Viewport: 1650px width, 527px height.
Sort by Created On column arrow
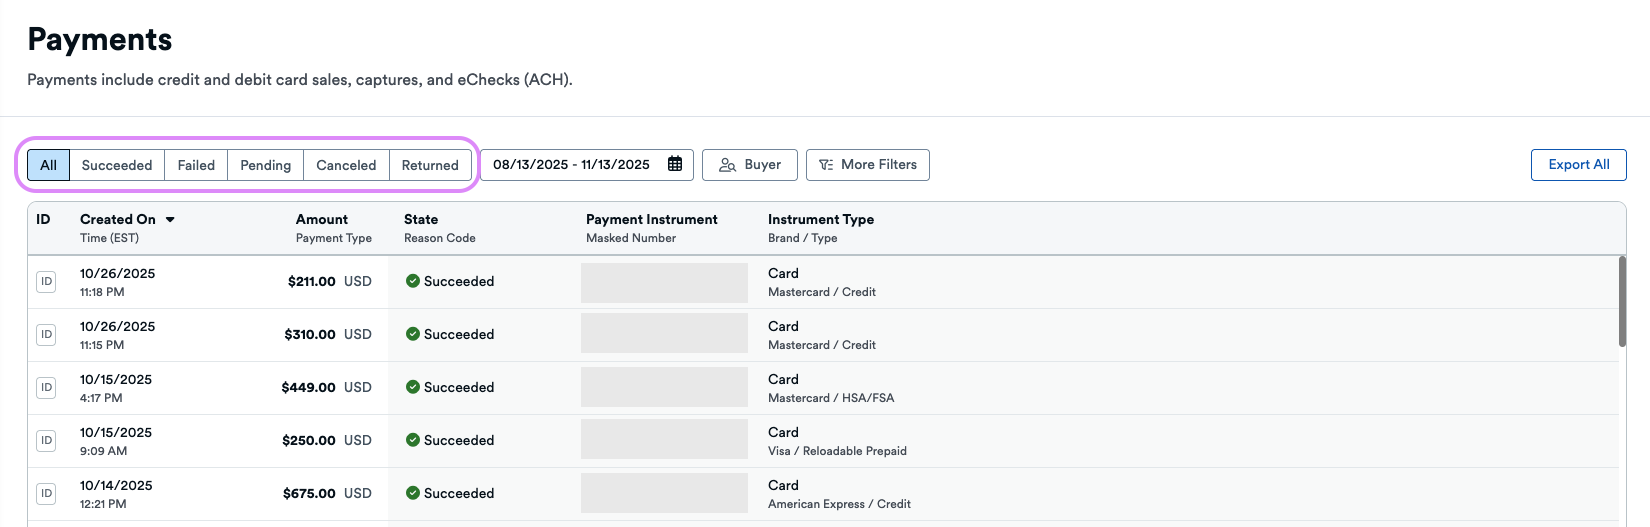(170, 219)
